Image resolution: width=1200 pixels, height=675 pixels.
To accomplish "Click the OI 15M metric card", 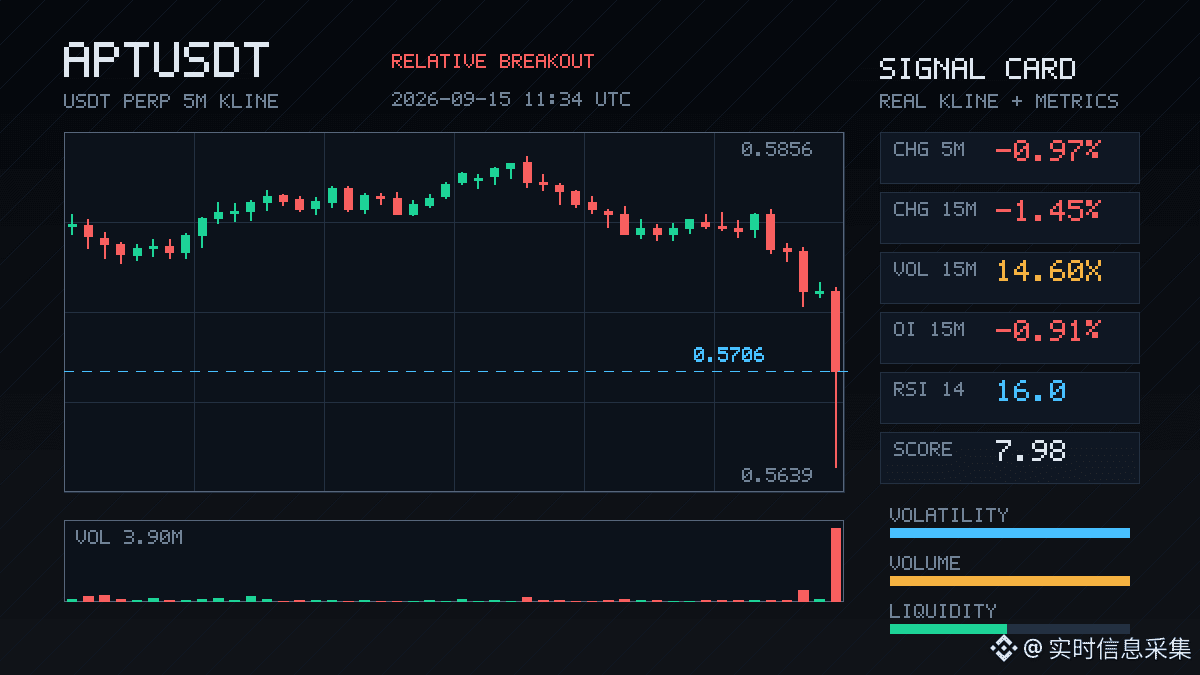I will 1009,338.
